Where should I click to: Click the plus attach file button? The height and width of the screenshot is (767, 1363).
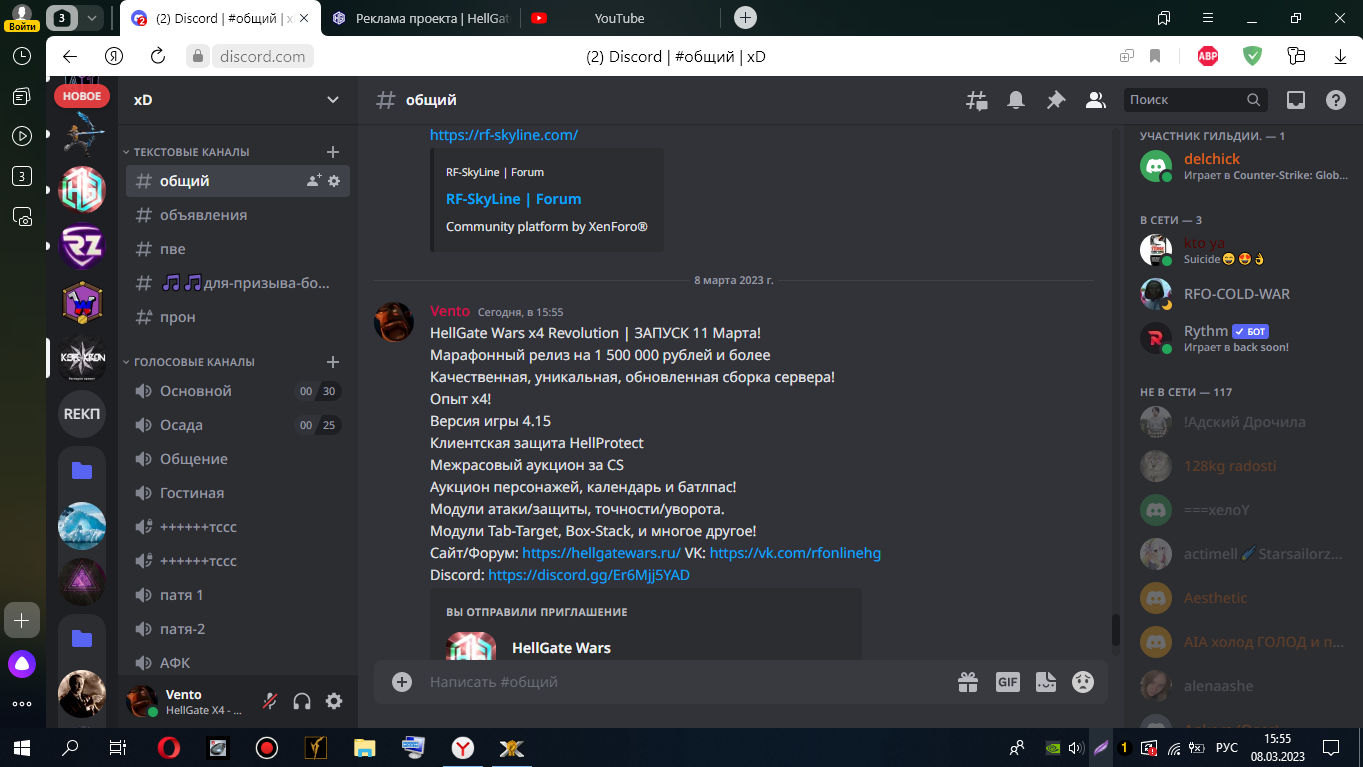[402, 682]
